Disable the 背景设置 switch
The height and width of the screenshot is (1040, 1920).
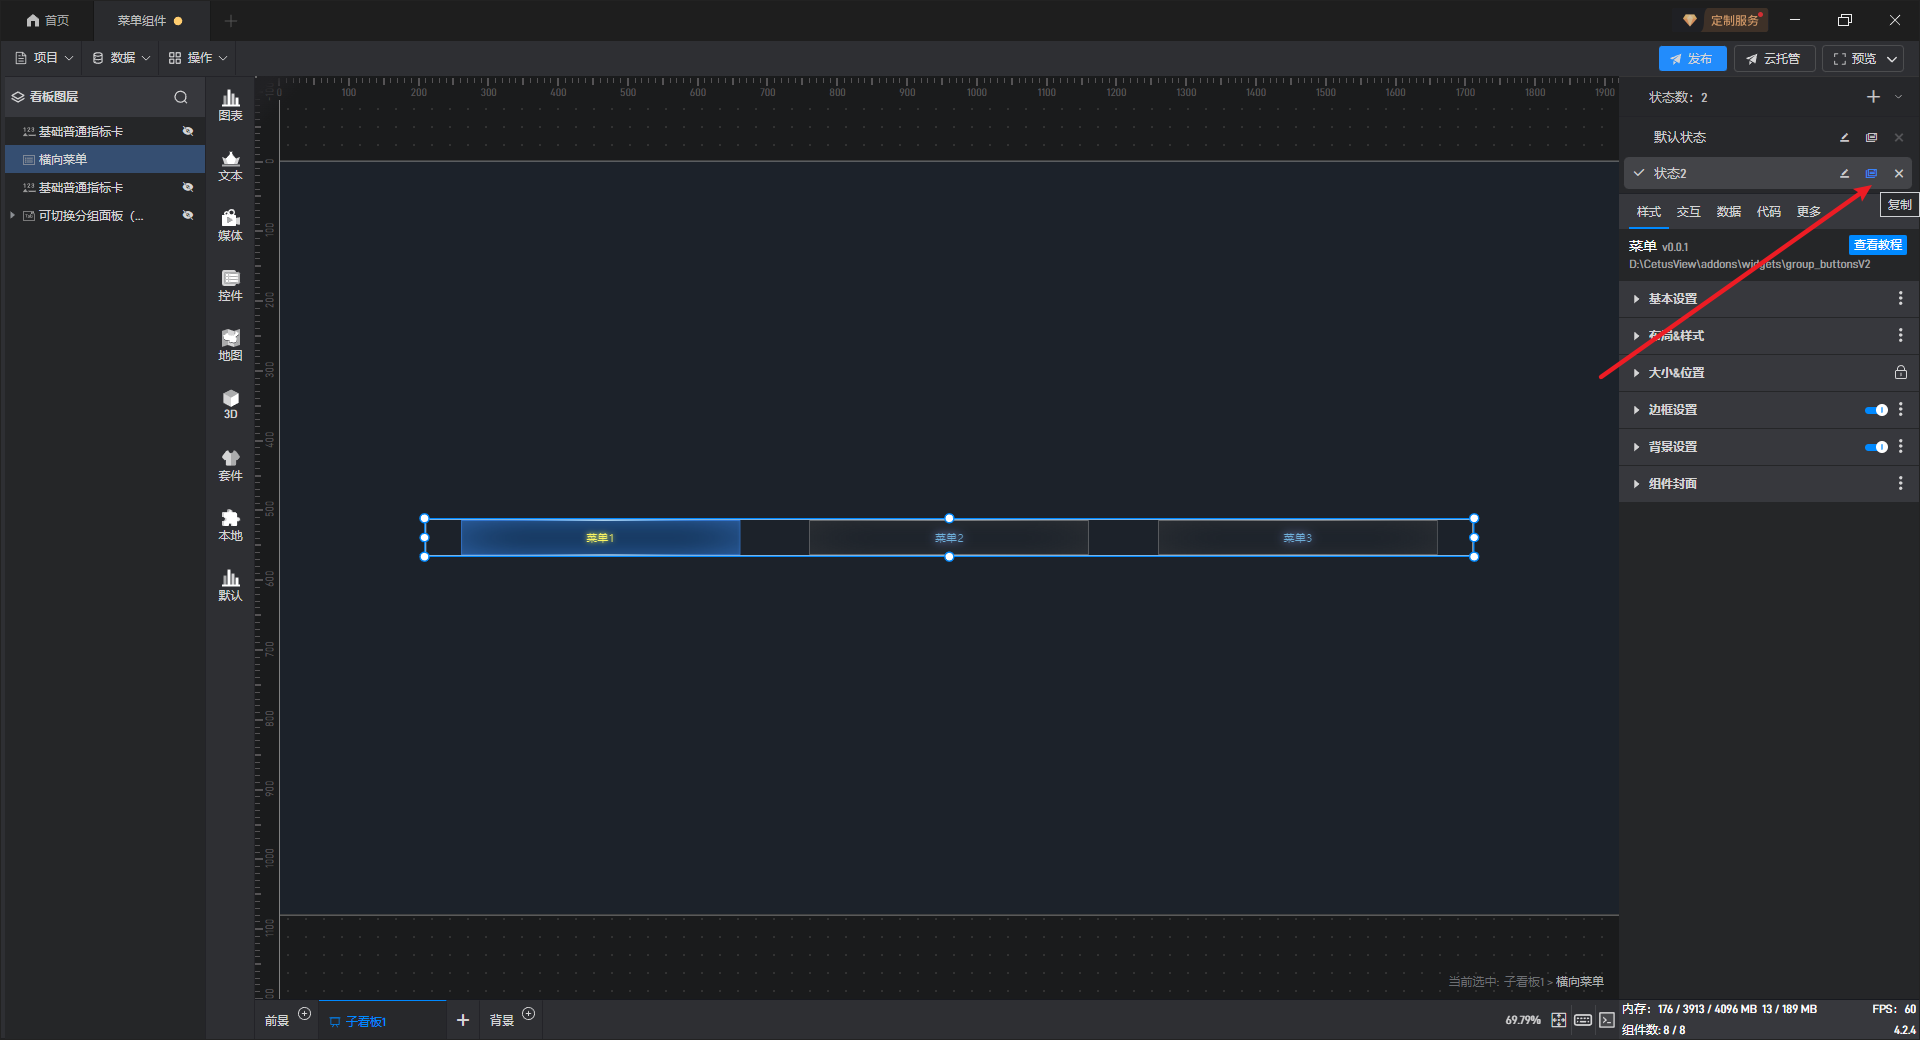pyautogui.click(x=1876, y=447)
